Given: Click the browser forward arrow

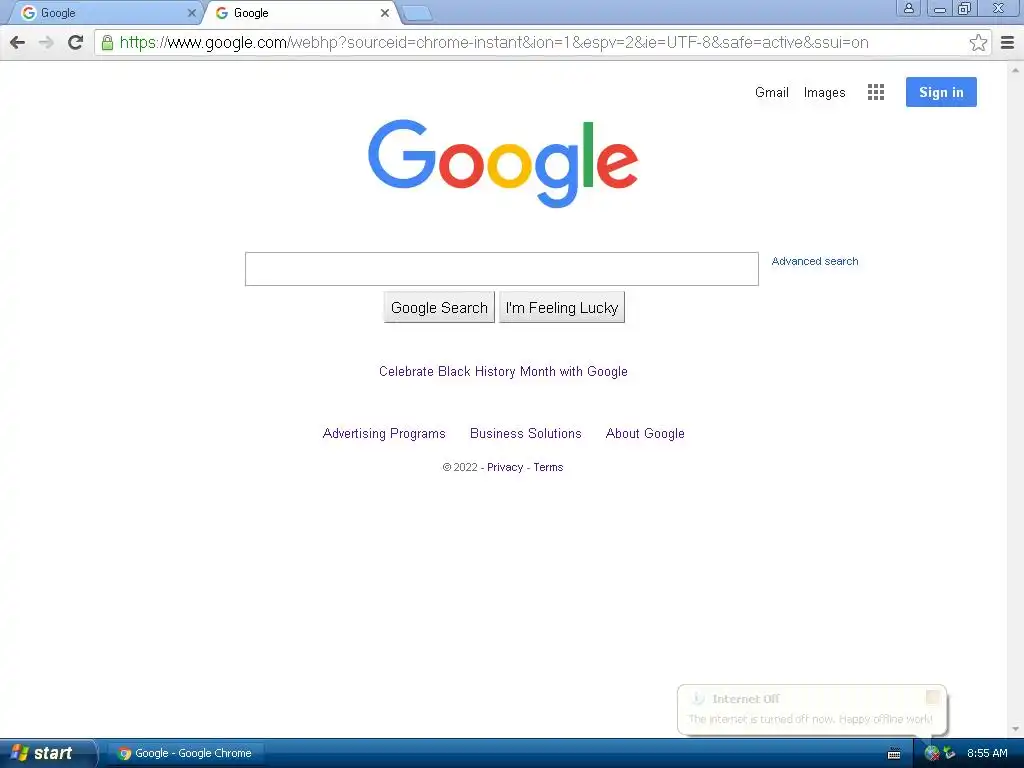Looking at the screenshot, I should coord(46,43).
